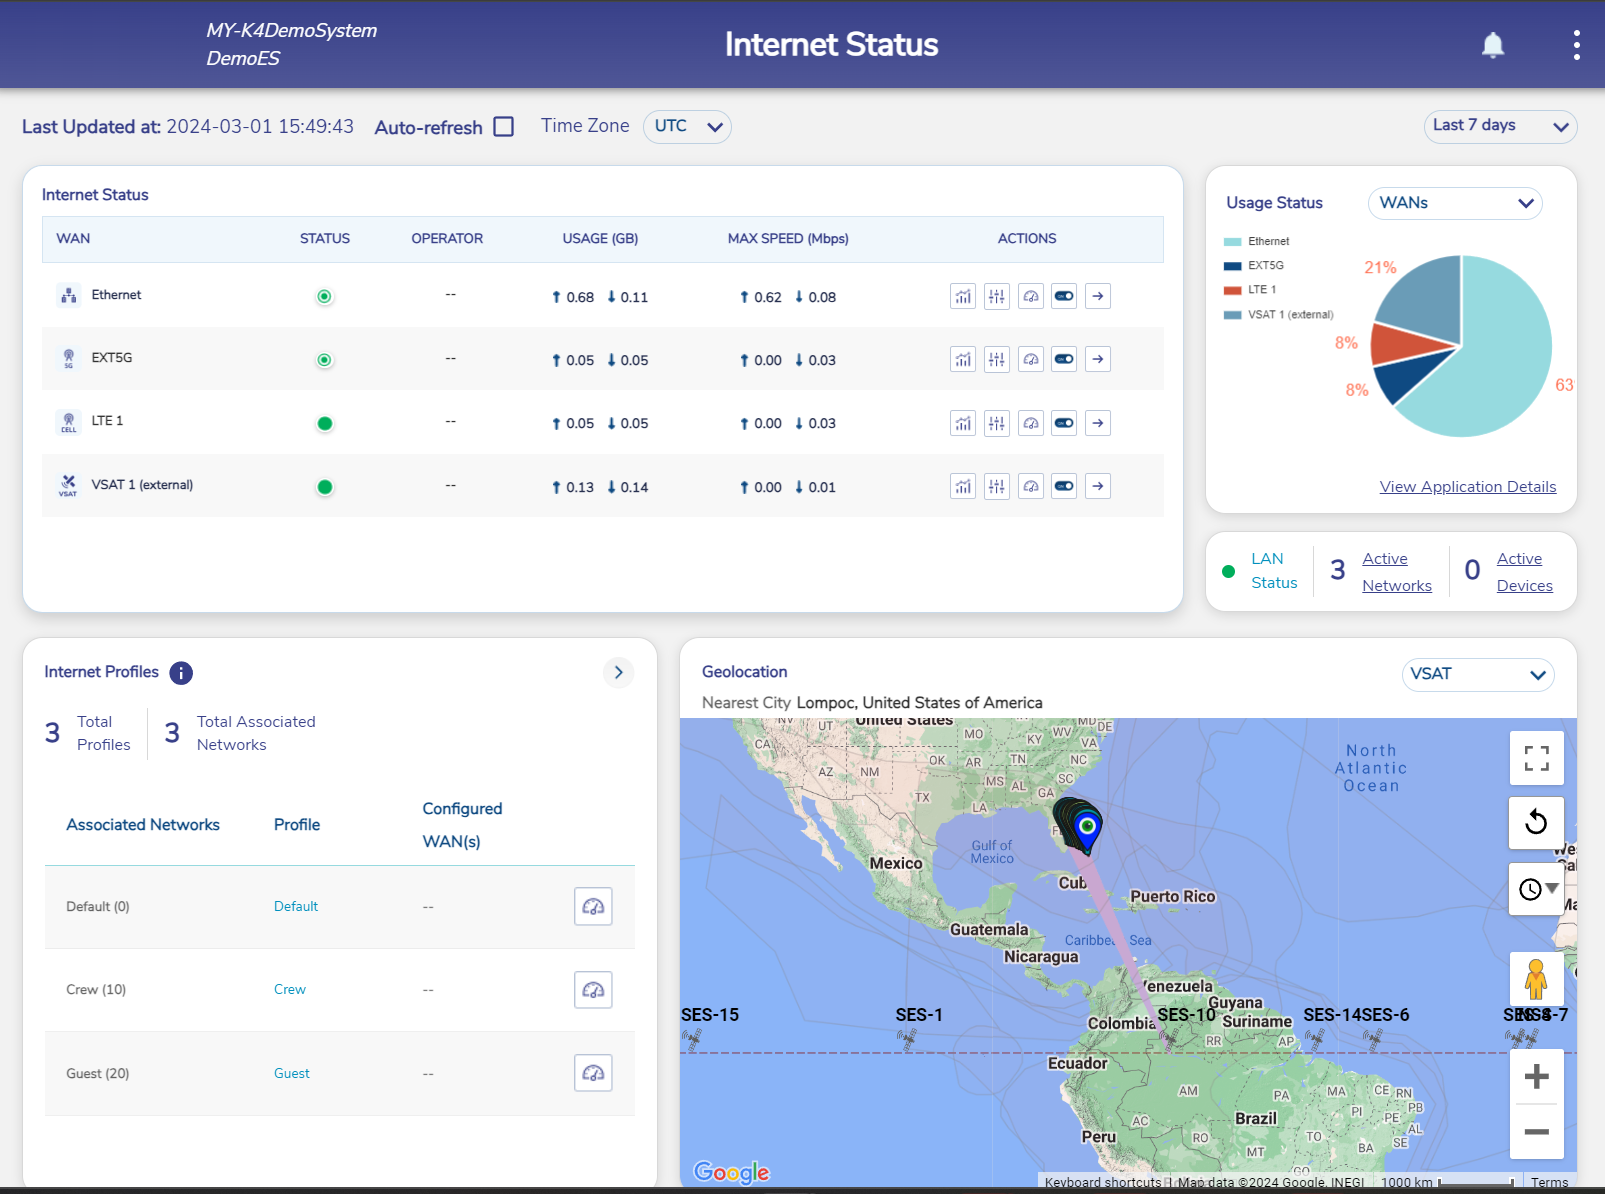Click speedometer icon for Crew profile
Image resolution: width=1605 pixels, height=1194 pixels.
(593, 990)
